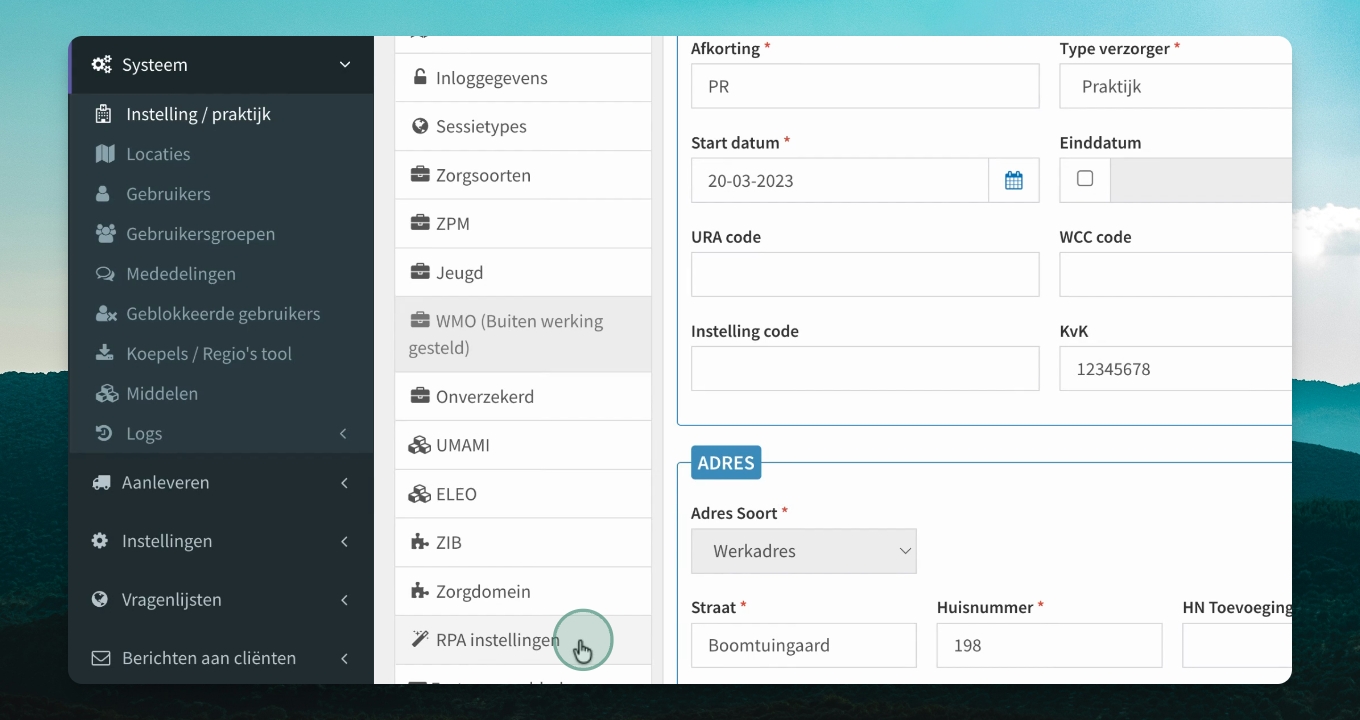
Task: Expand the Aanleveren menu arrow
Action: click(x=344, y=483)
